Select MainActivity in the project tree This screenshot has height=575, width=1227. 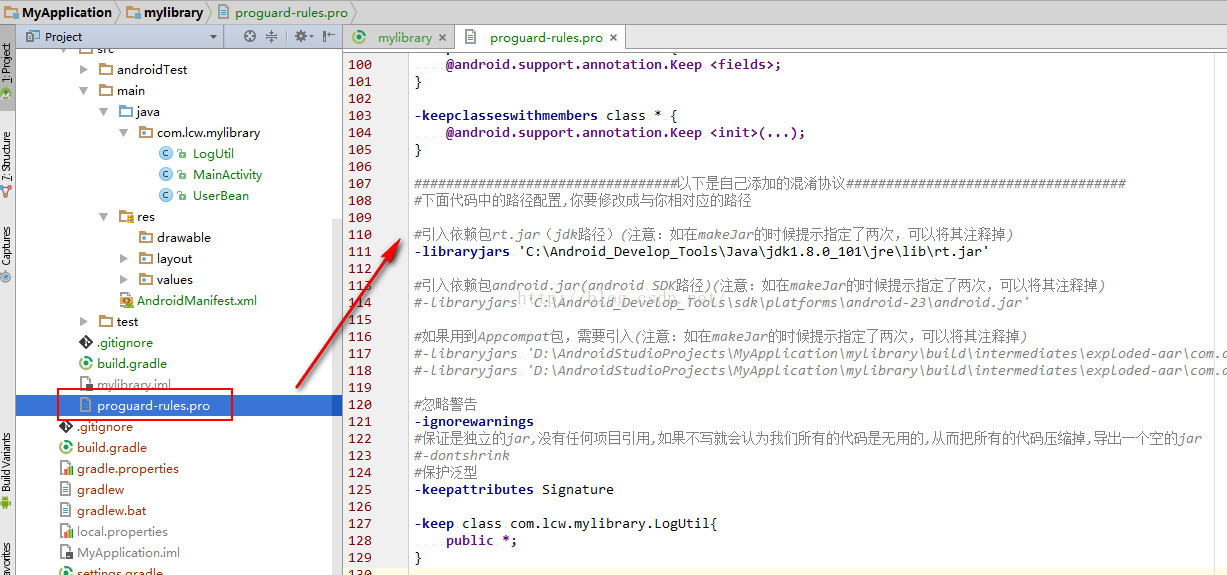pos(227,174)
